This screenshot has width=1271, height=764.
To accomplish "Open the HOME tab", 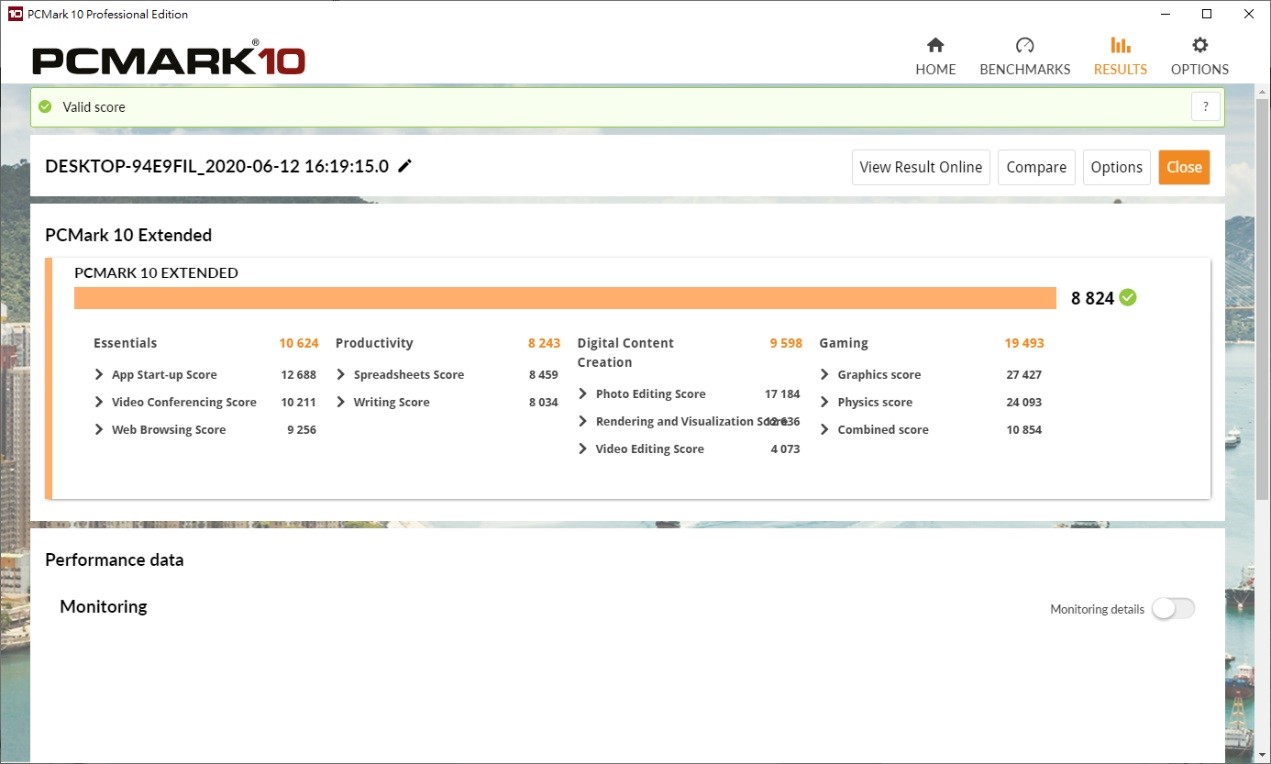I will (x=935, y=57).
